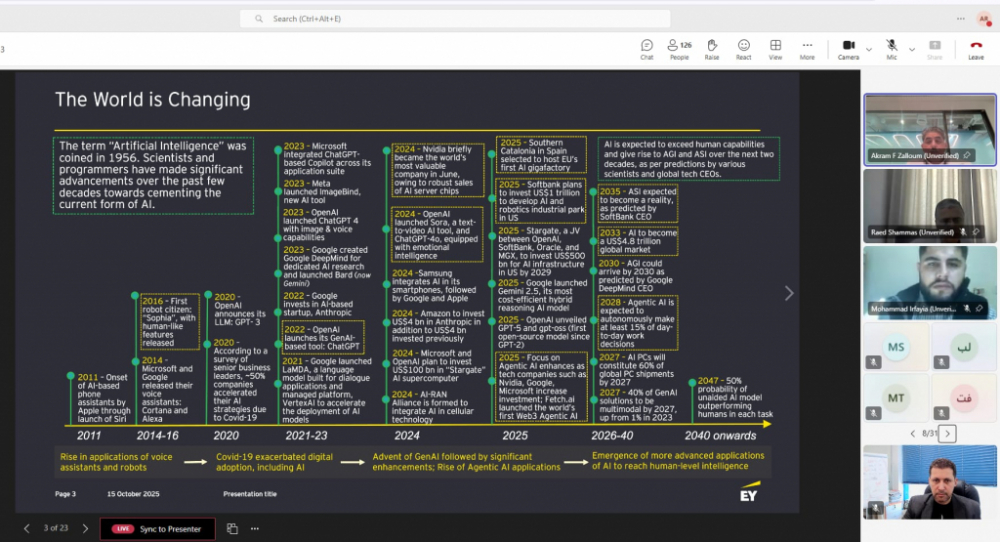Expand the Camera options dropdown arrow
This screenshot has height=542, width=1000.
tap(868, 48)
